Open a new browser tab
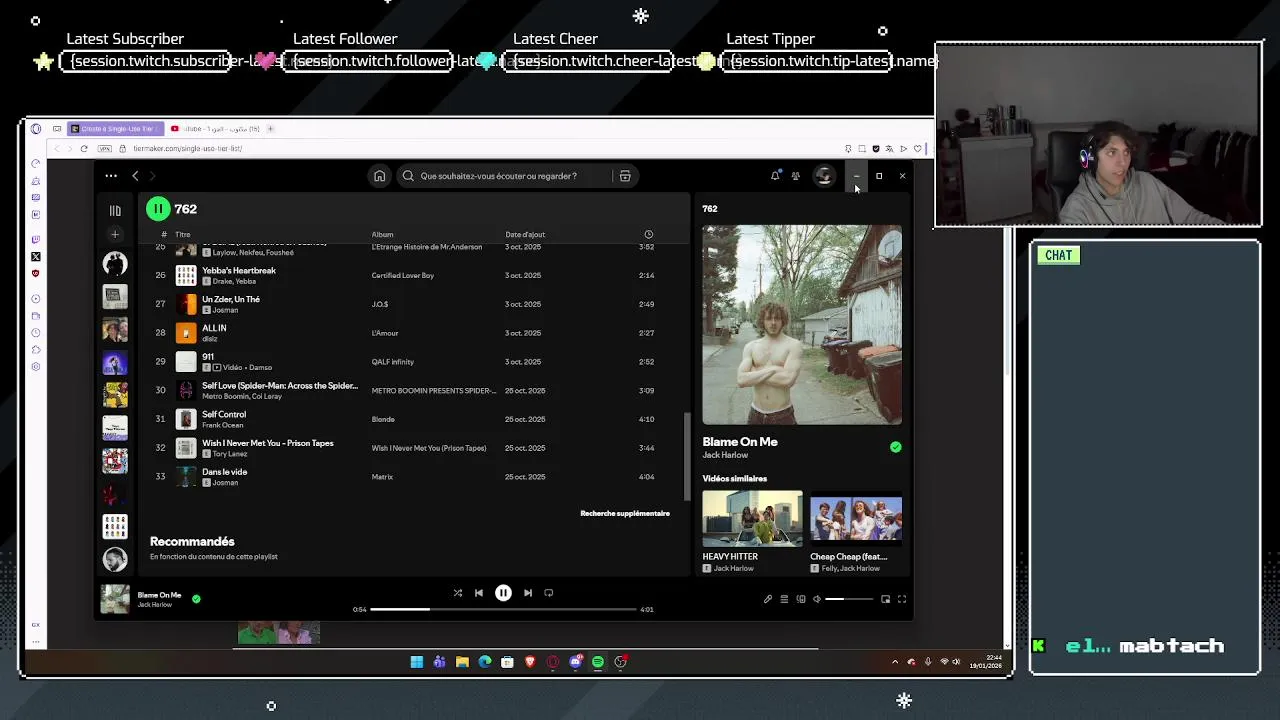Viewport: 1280px width, 720px height. pyautogui.click(x=270, y=129)
